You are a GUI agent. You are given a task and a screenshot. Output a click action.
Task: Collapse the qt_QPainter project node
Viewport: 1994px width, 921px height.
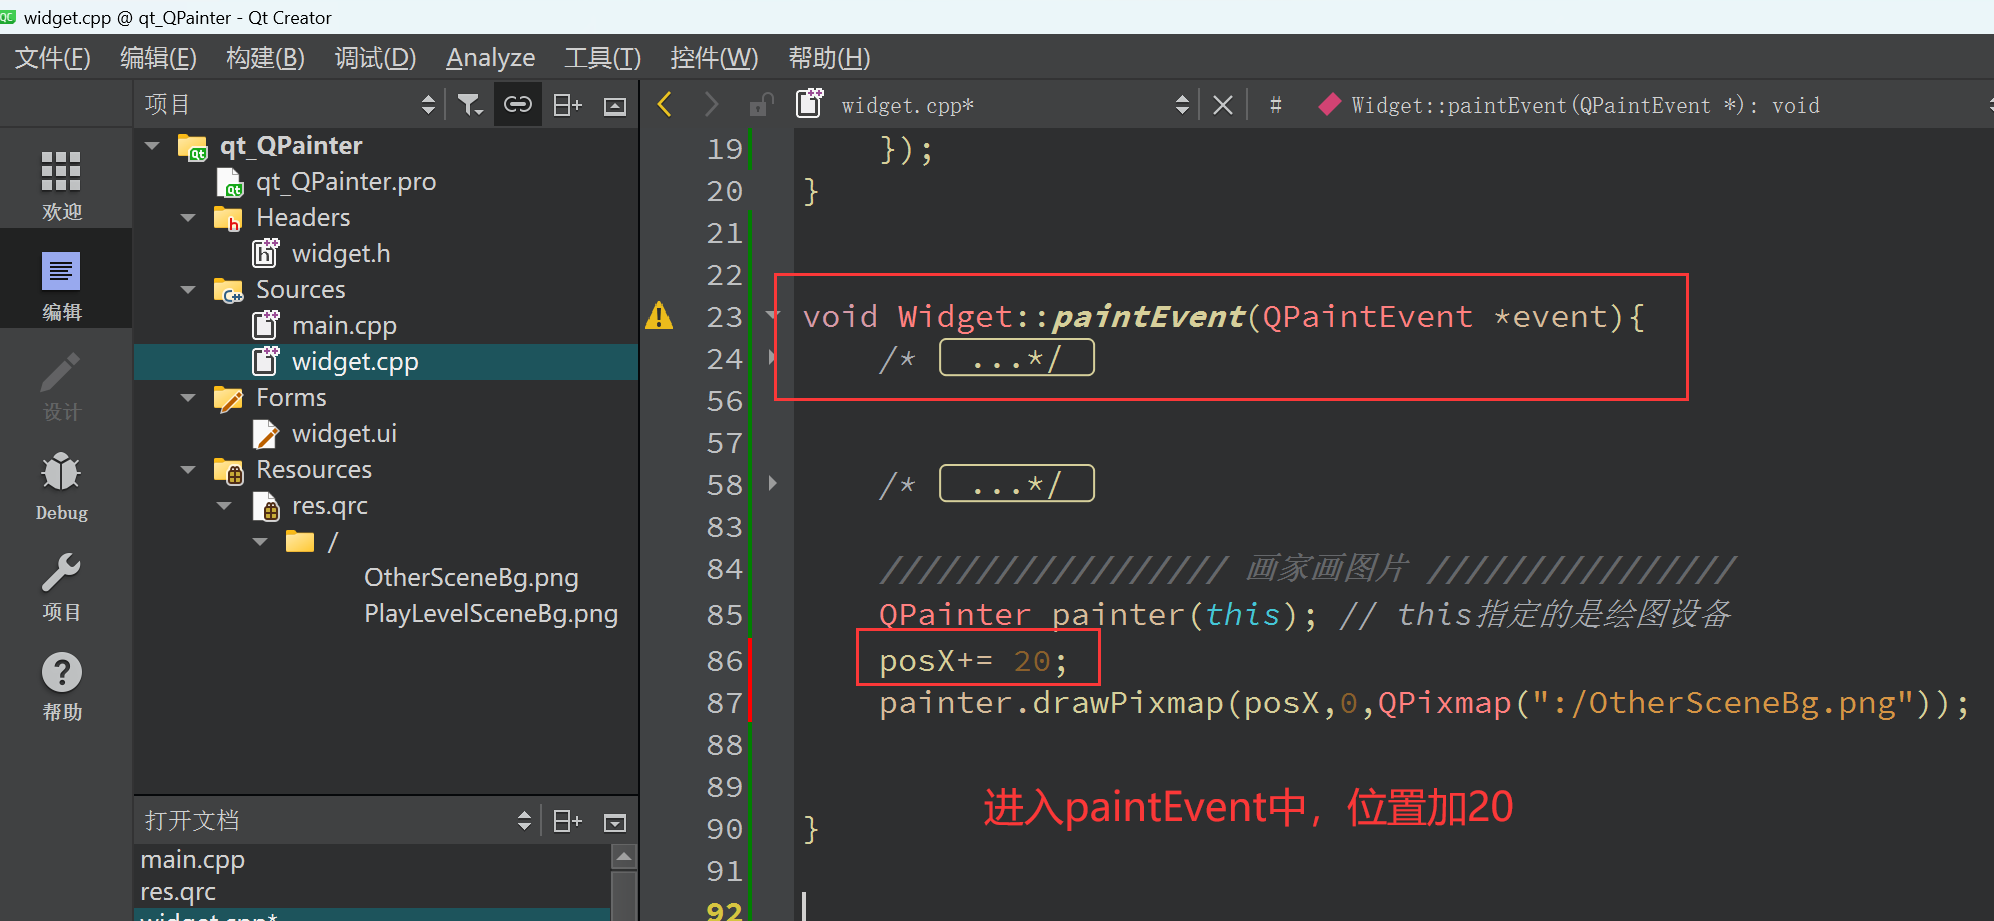pos(153,146)
